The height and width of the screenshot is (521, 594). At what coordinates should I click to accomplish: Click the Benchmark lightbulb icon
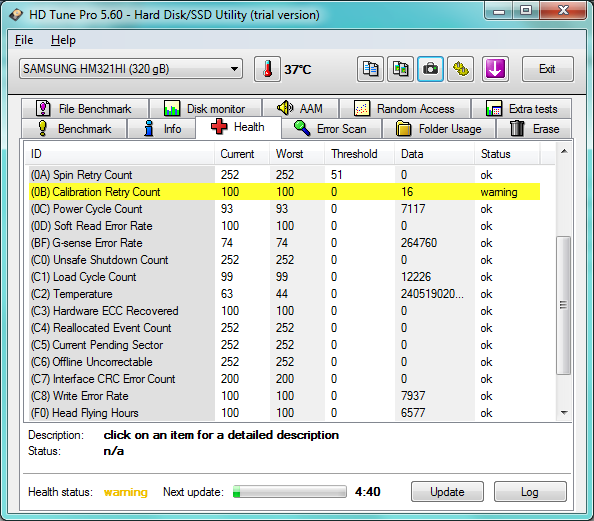click(x=43, y=128)
